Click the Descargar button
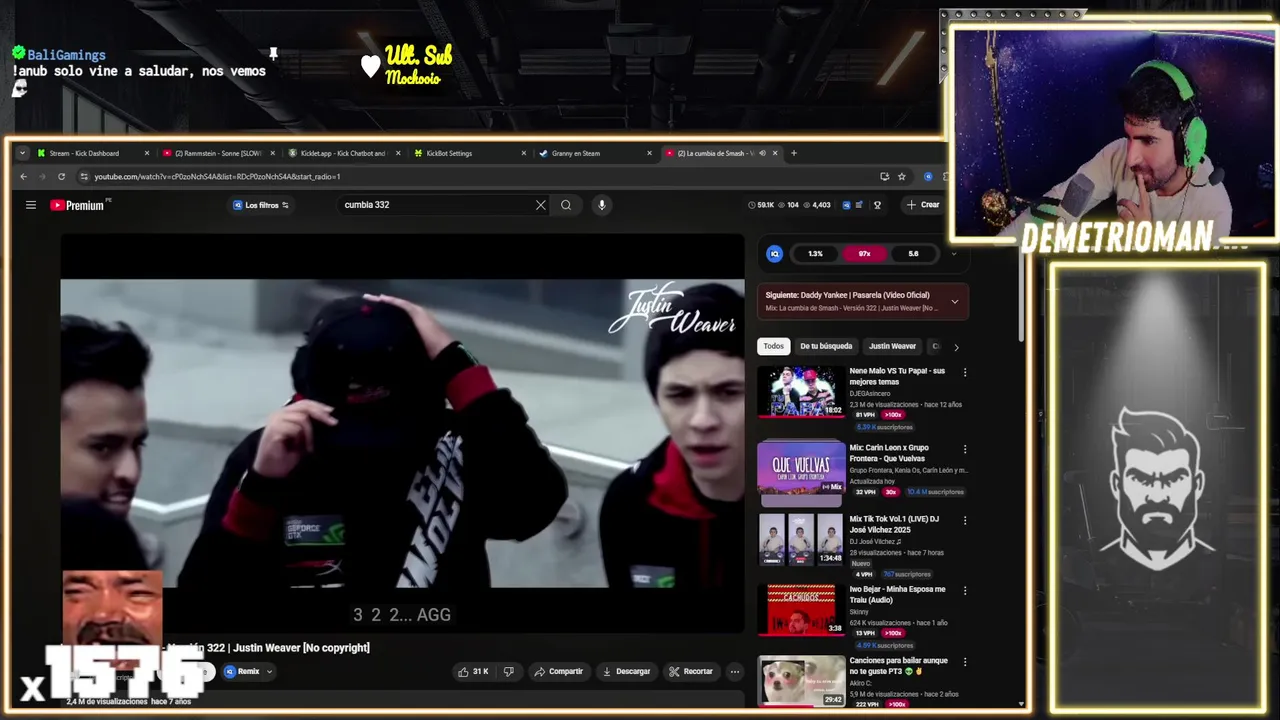 click(626, 671)
